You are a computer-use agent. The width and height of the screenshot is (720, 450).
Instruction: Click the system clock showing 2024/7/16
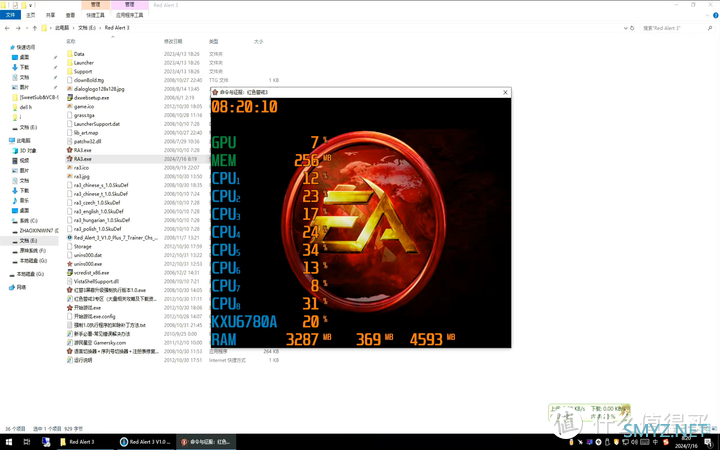(x=686, y=442)
